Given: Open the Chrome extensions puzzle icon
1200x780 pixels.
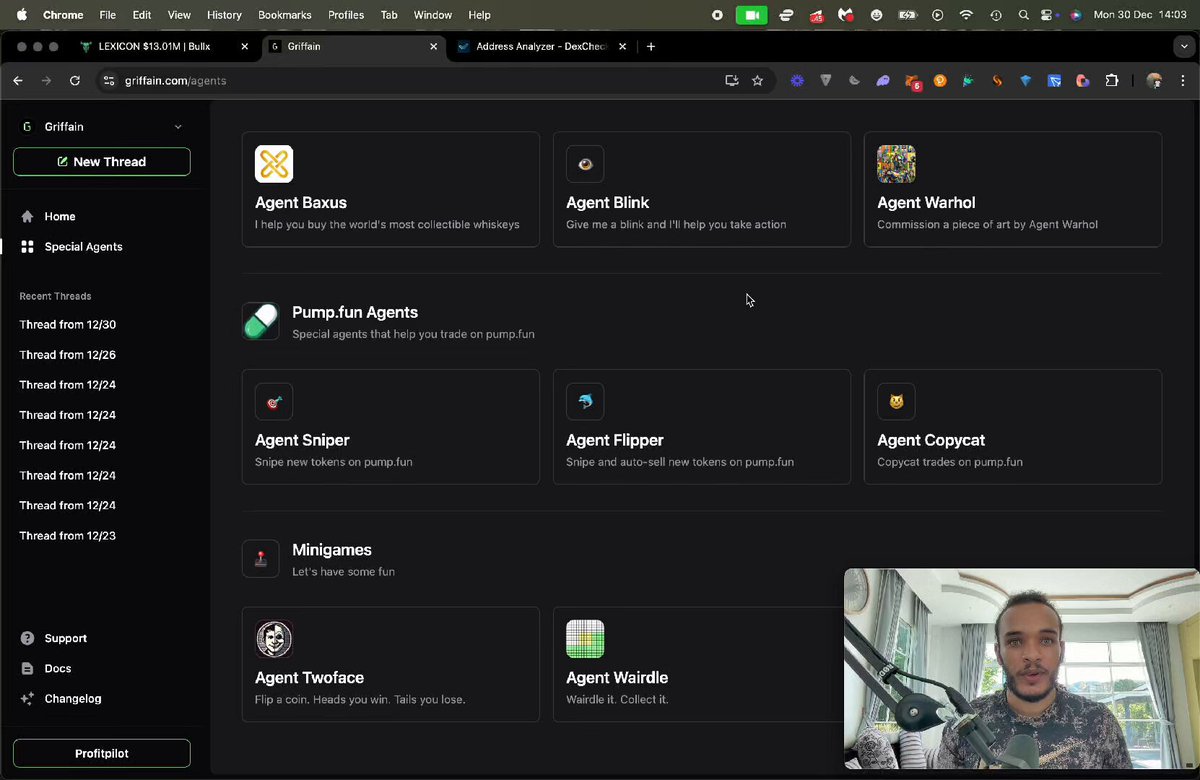Looking at the screenshot, I should [1111, 81].
